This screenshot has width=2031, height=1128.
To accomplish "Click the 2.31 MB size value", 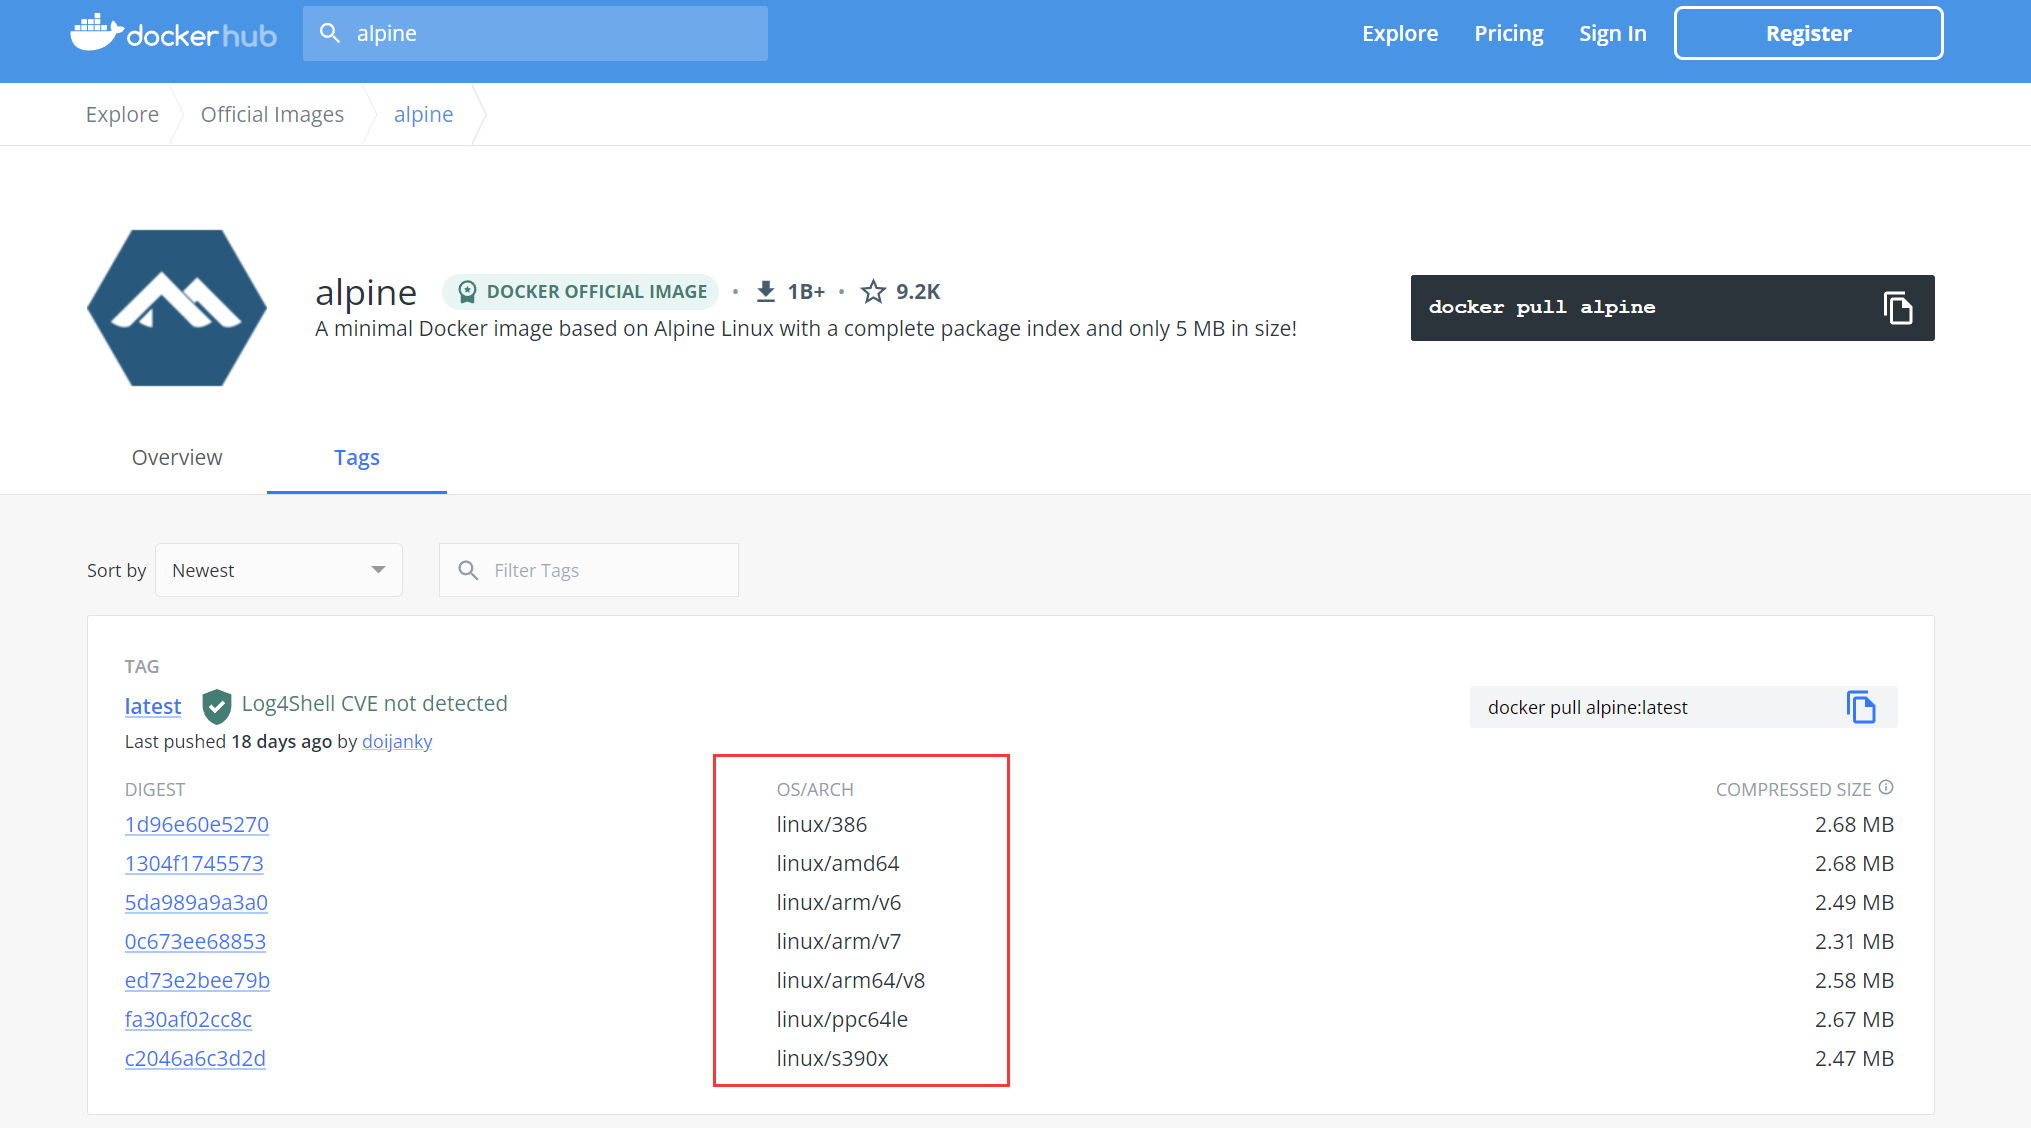I will [1854, 941].
